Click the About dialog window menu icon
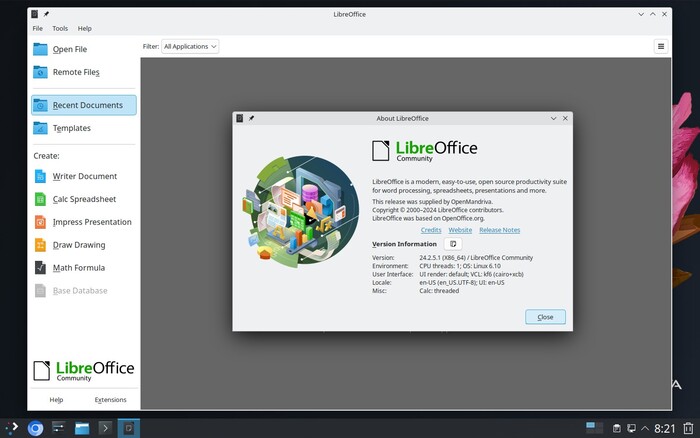This screenshot has height=438, width=700. (x=240, y=118)
